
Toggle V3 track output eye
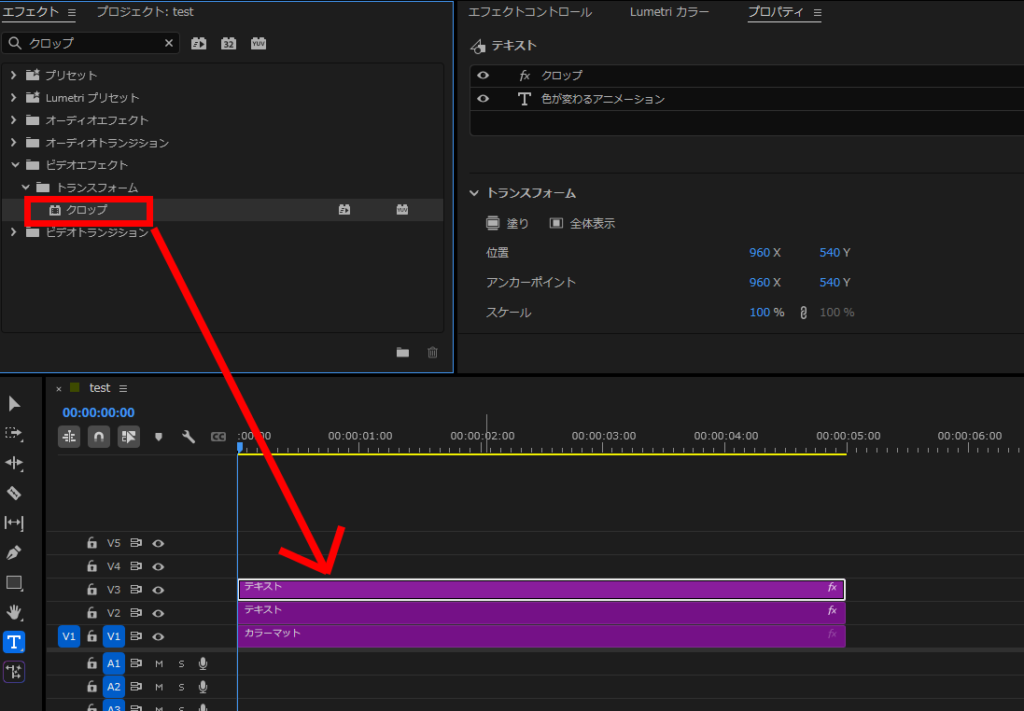[x=158, y=590]
